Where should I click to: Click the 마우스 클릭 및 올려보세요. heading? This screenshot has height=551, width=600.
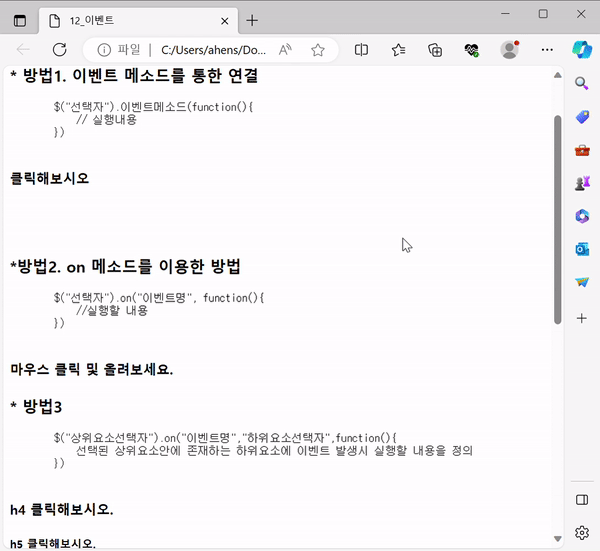pyautogui.click(x=91, y=369)
